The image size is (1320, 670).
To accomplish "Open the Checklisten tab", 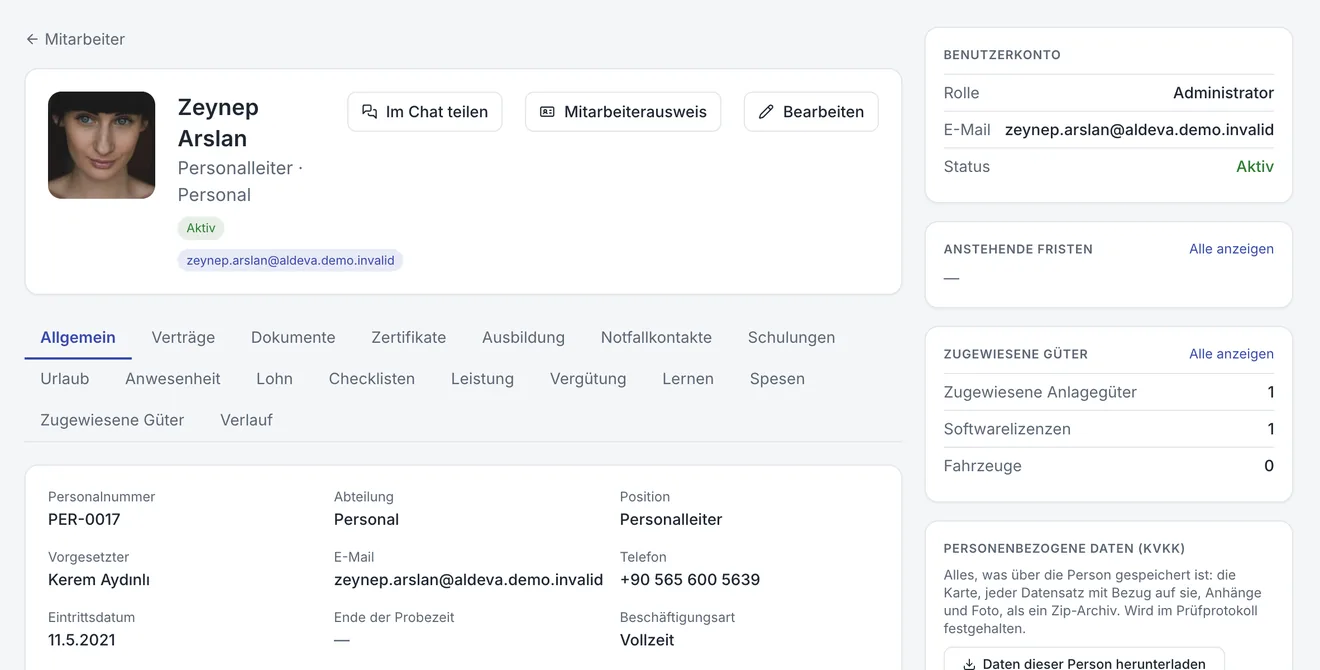I will click(x=372, y=379).
